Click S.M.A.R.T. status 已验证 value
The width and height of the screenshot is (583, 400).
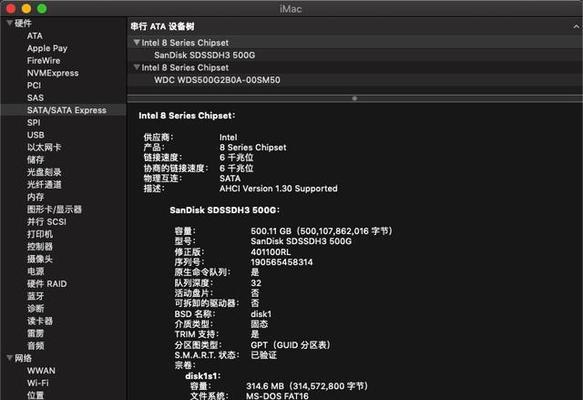coord(264,355)
